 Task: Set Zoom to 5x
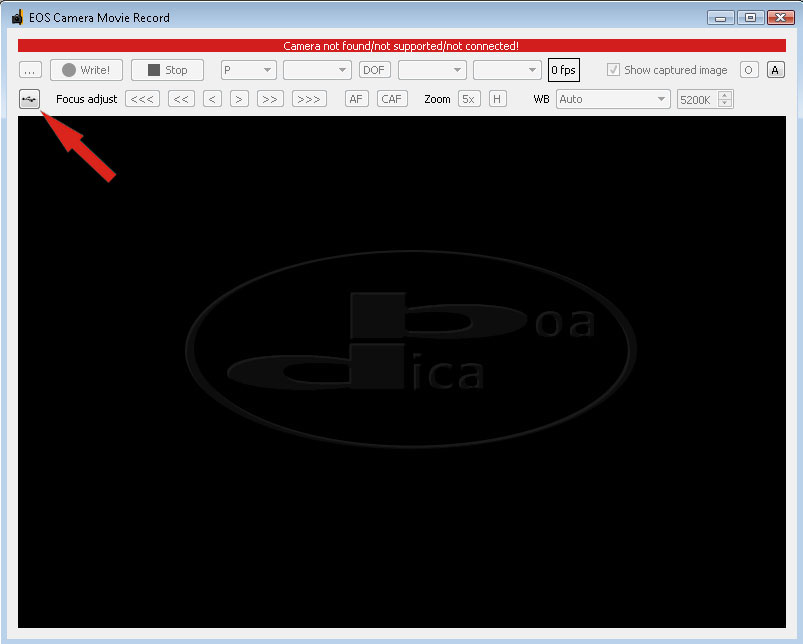[x=469, y=99]
